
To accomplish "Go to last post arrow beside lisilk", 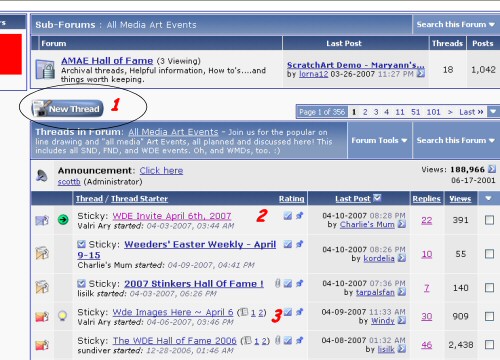I will tap(402, 349).
